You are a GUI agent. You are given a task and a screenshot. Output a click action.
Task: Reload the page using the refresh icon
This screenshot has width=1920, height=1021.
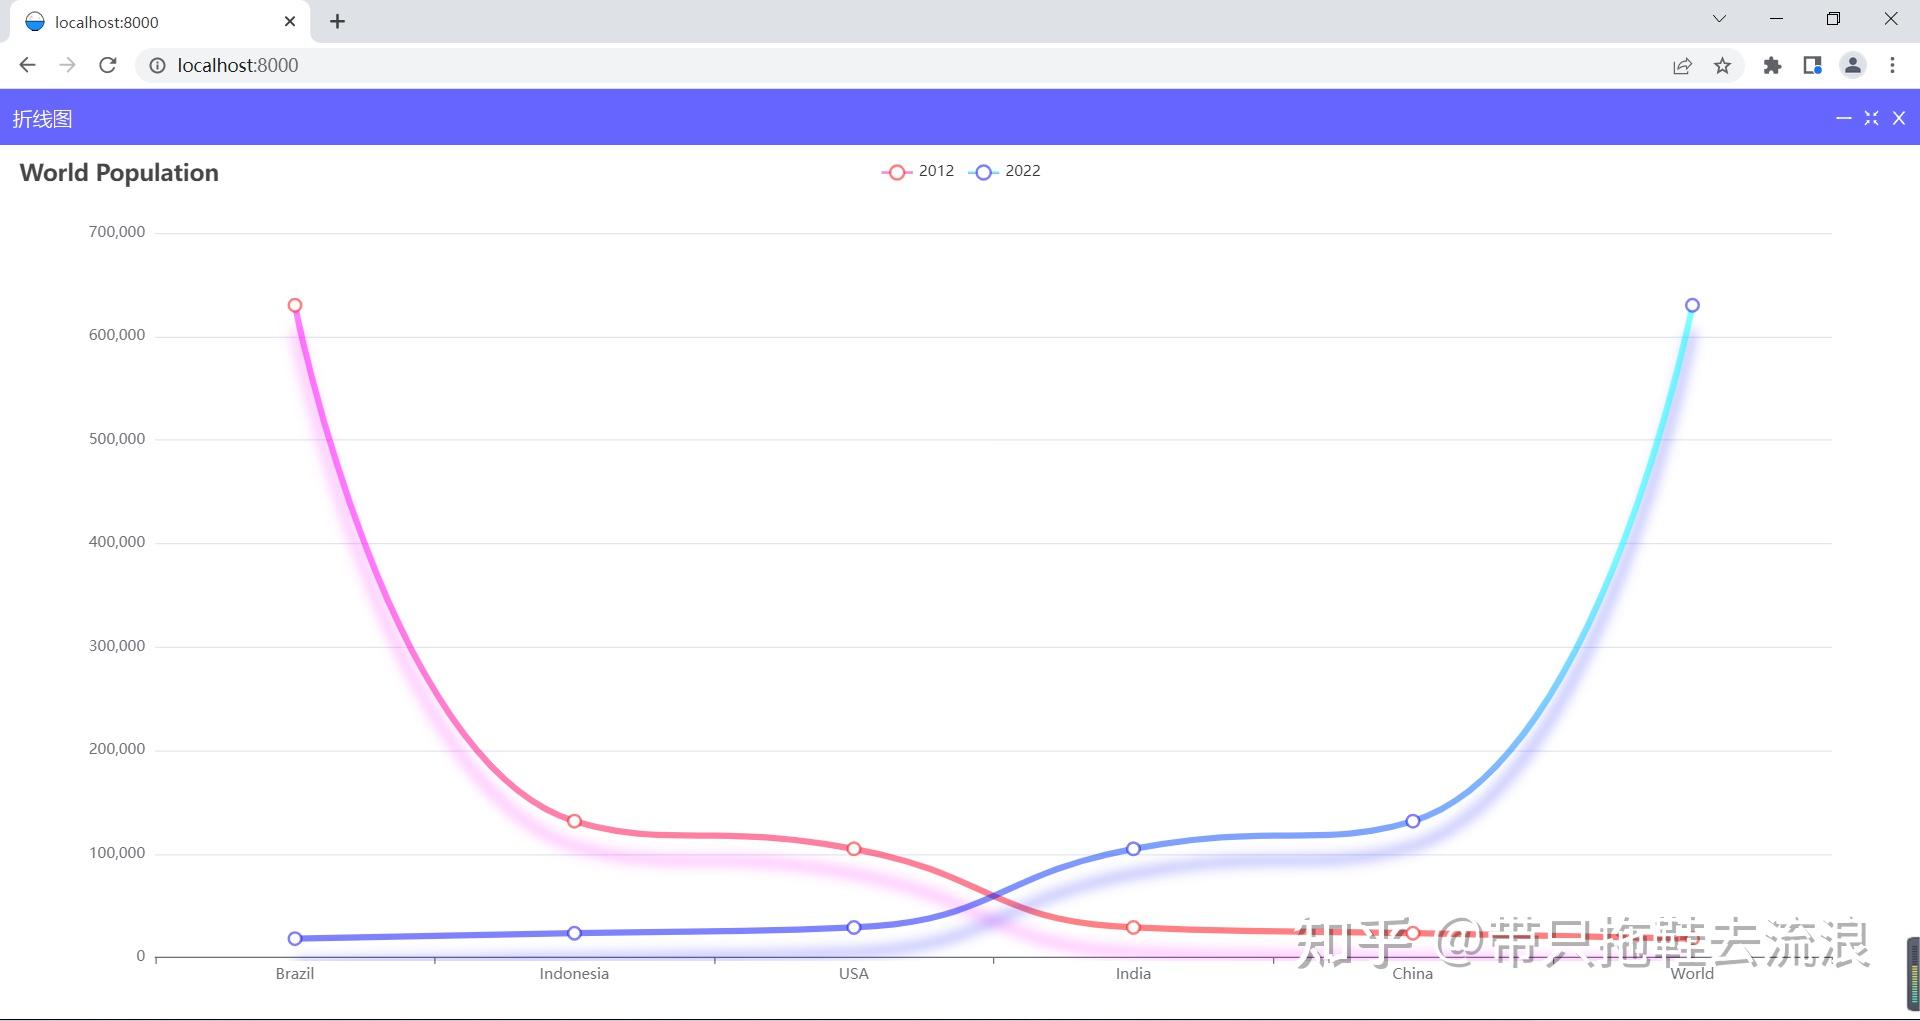tap(107, 65)
